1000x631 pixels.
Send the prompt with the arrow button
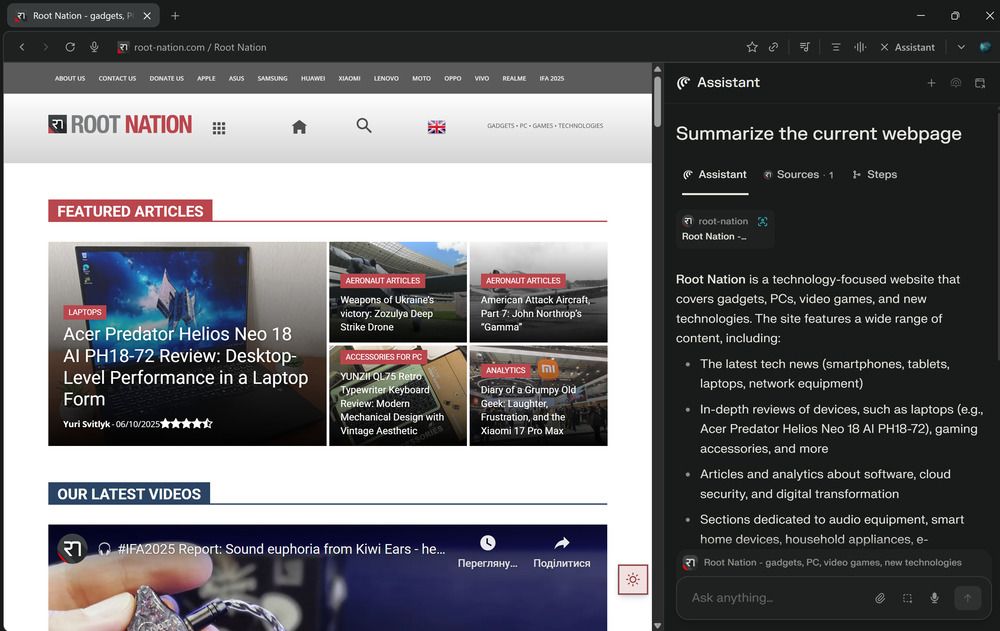click(x=967, y=598)
